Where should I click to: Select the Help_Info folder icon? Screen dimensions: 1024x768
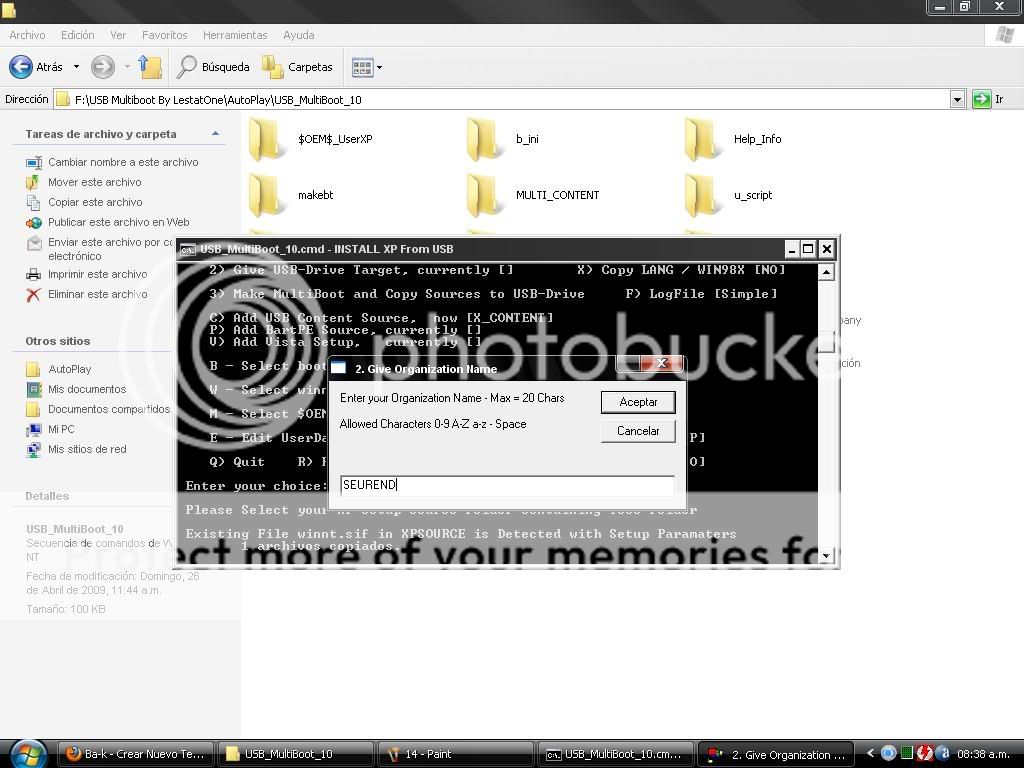(703, 138)
